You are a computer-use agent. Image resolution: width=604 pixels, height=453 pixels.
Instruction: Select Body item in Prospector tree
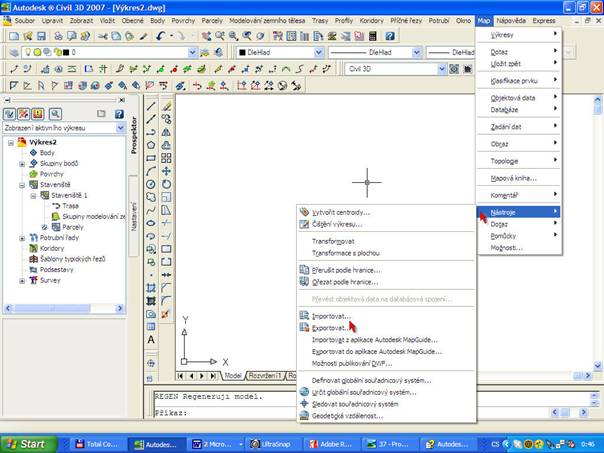(x=47, y=153)
